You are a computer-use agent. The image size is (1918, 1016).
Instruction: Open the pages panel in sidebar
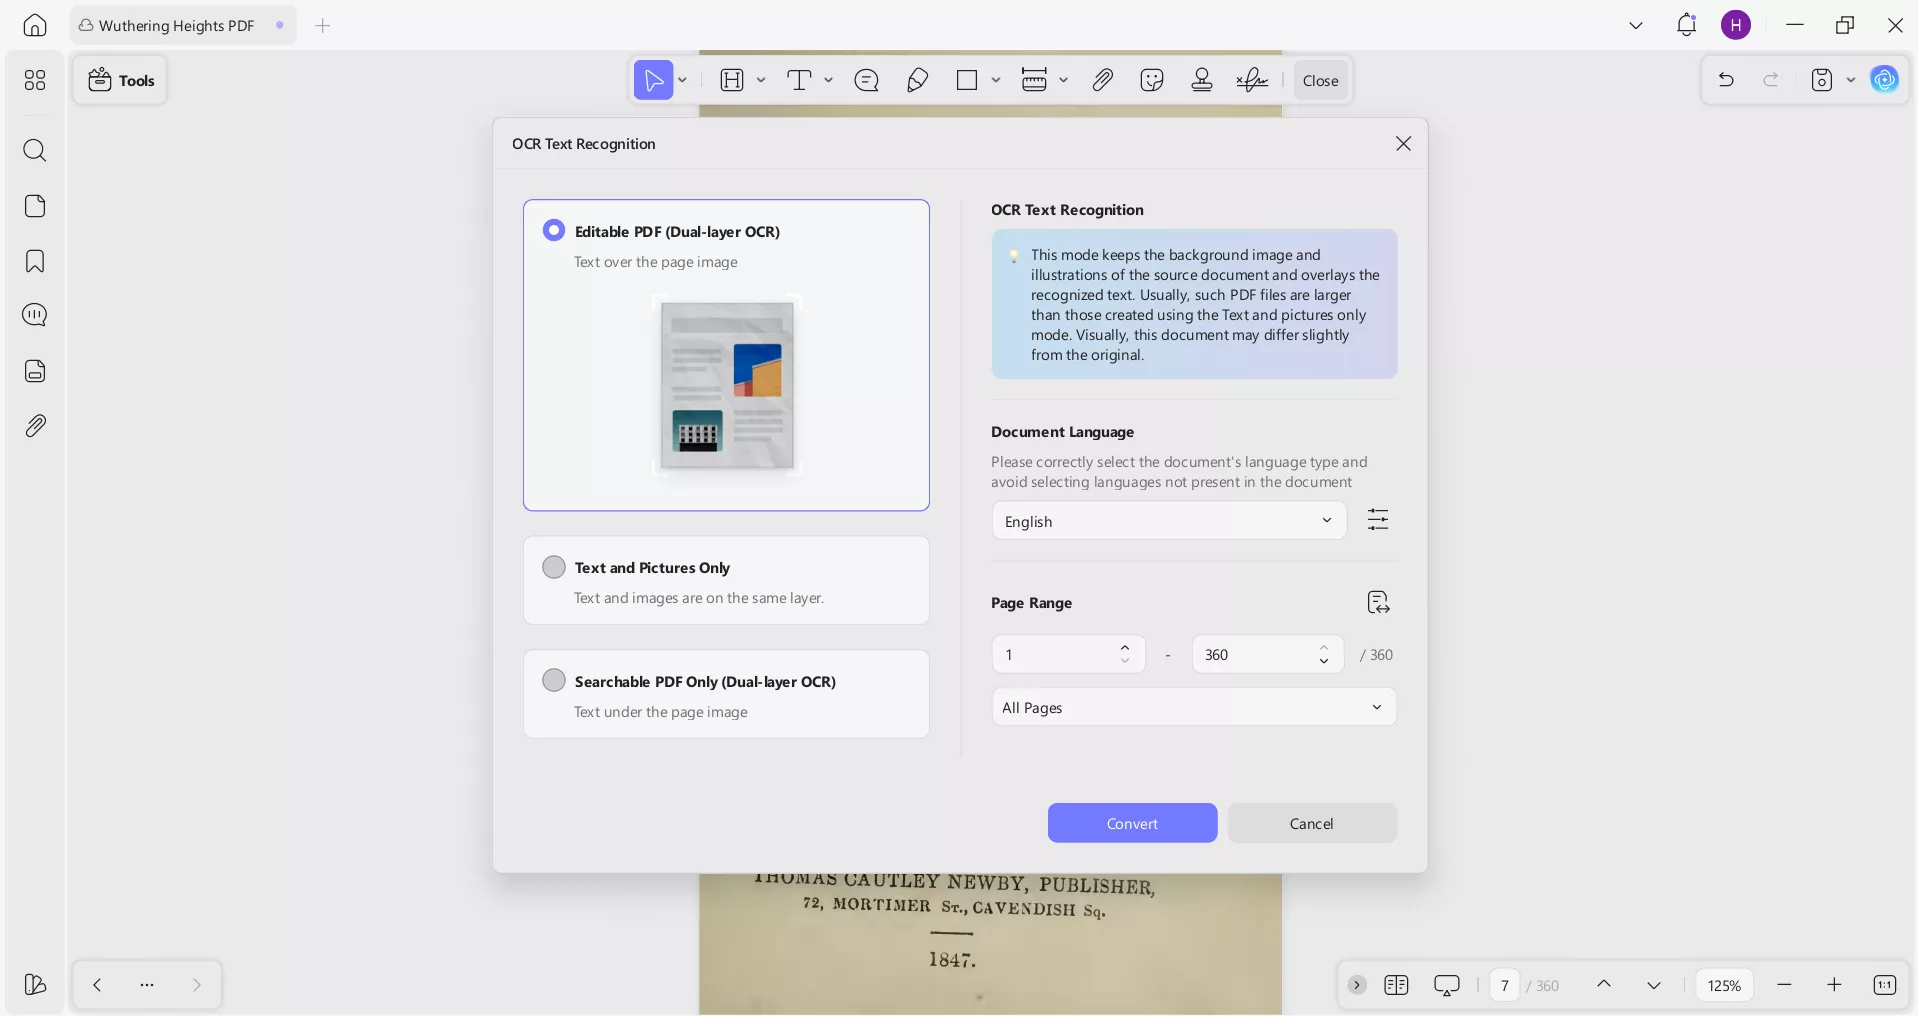(x=35, y=206)
